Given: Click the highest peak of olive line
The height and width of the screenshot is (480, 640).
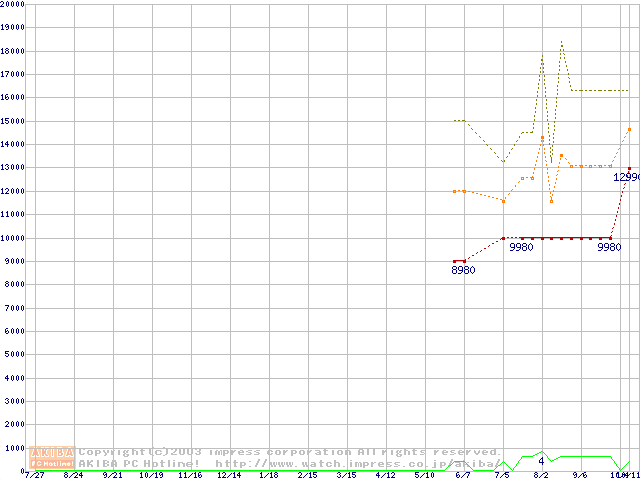Looking at the screenshot, I should 562,42.
